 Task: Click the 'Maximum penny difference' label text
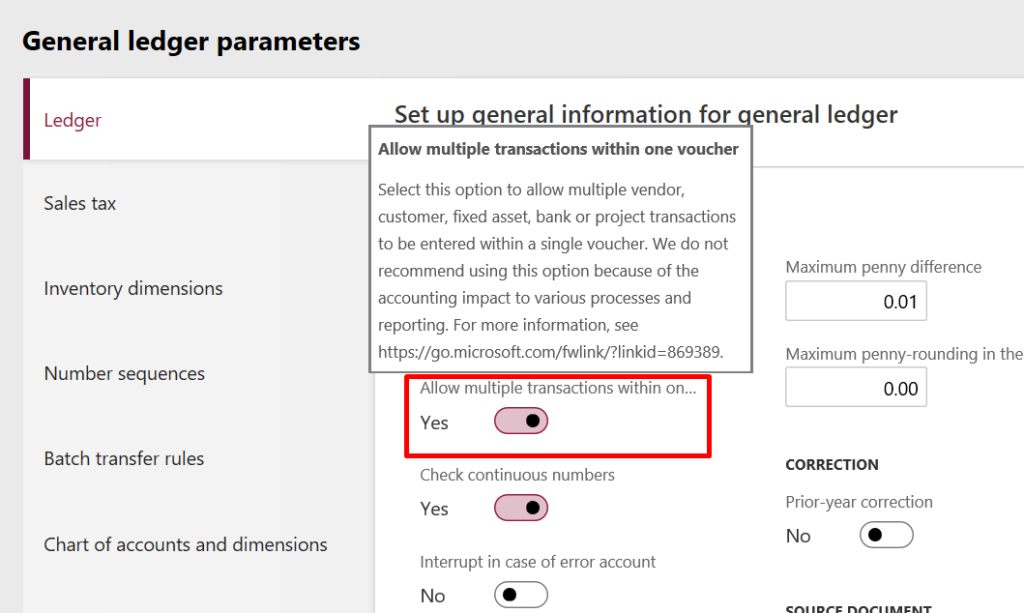tap(883, 267)
